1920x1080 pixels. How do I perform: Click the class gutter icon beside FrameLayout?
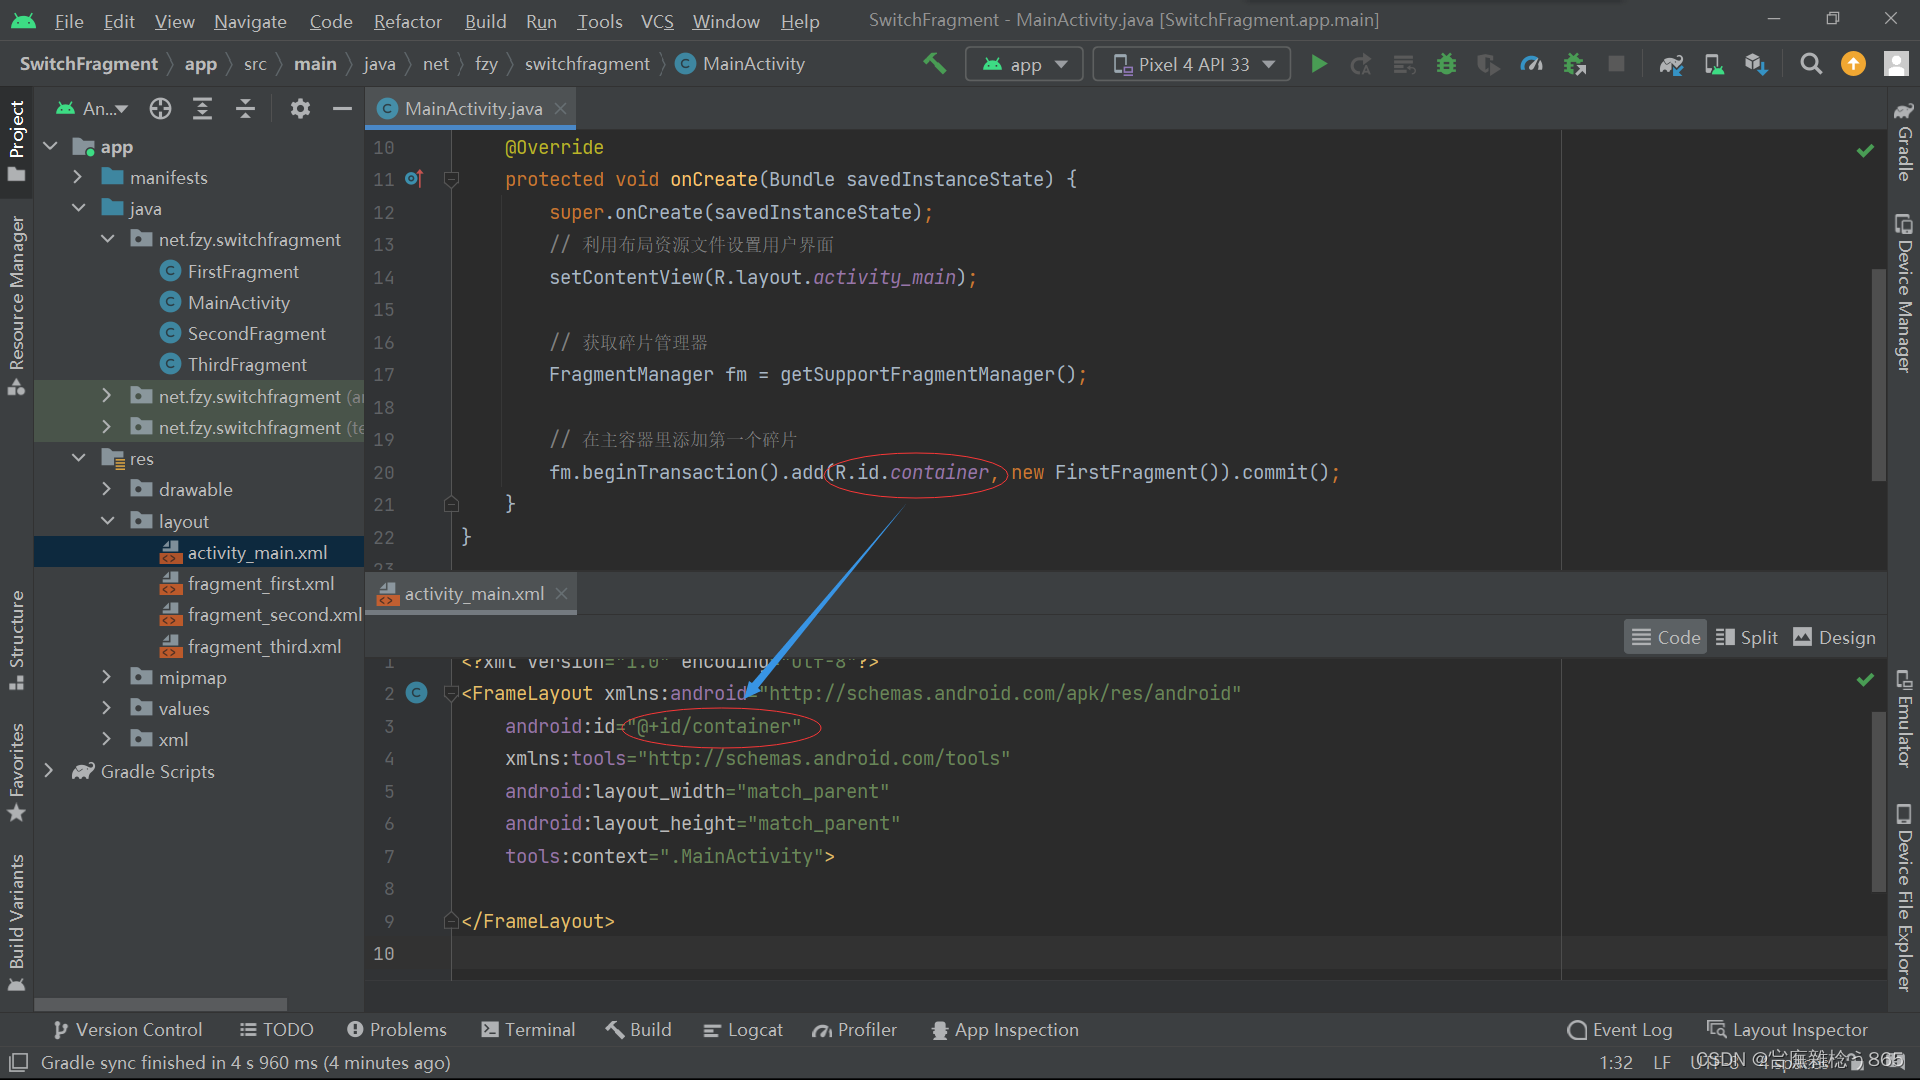click(x=417, y=692)
